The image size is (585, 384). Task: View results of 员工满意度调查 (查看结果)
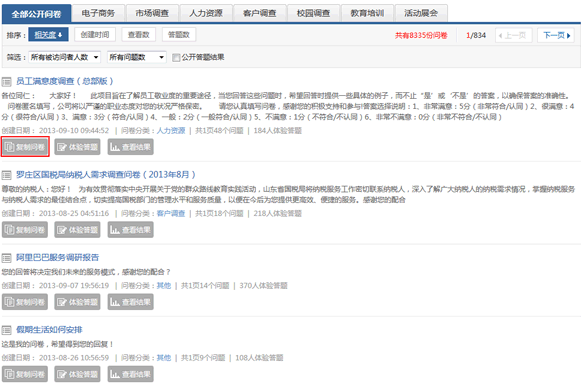(x=131, y=147)
